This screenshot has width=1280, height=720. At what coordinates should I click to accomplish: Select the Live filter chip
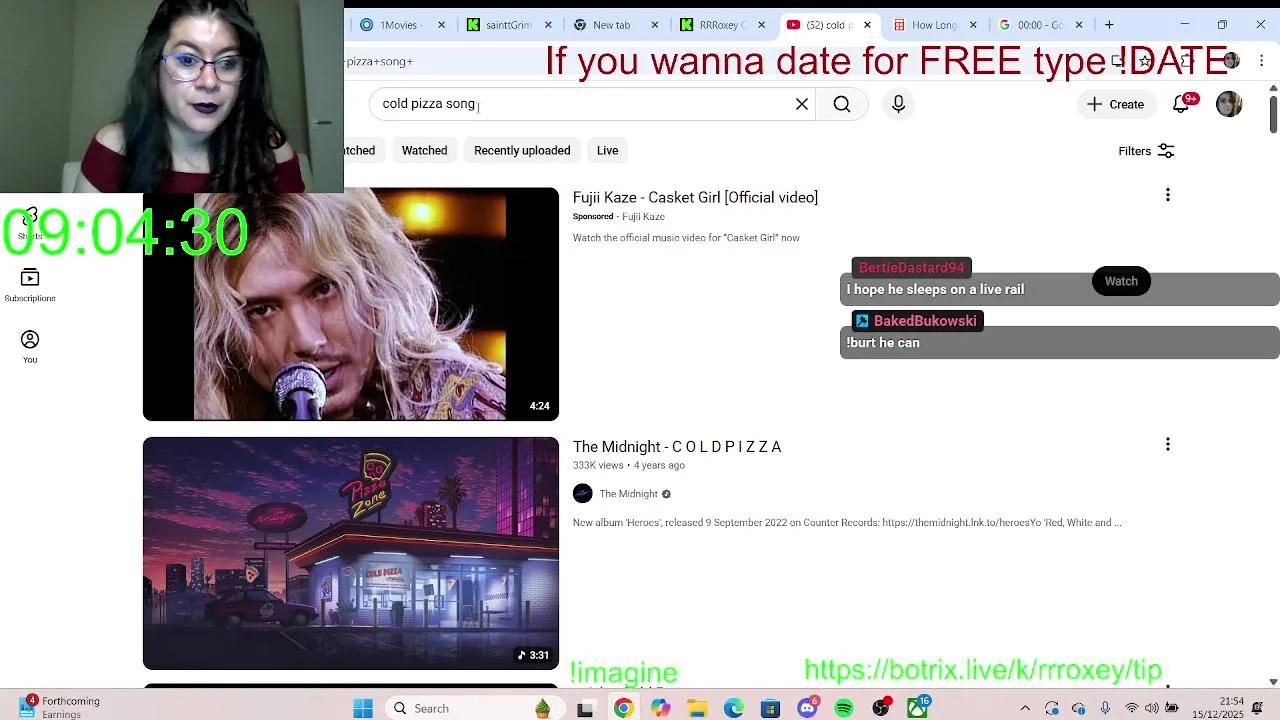[607, 150]
